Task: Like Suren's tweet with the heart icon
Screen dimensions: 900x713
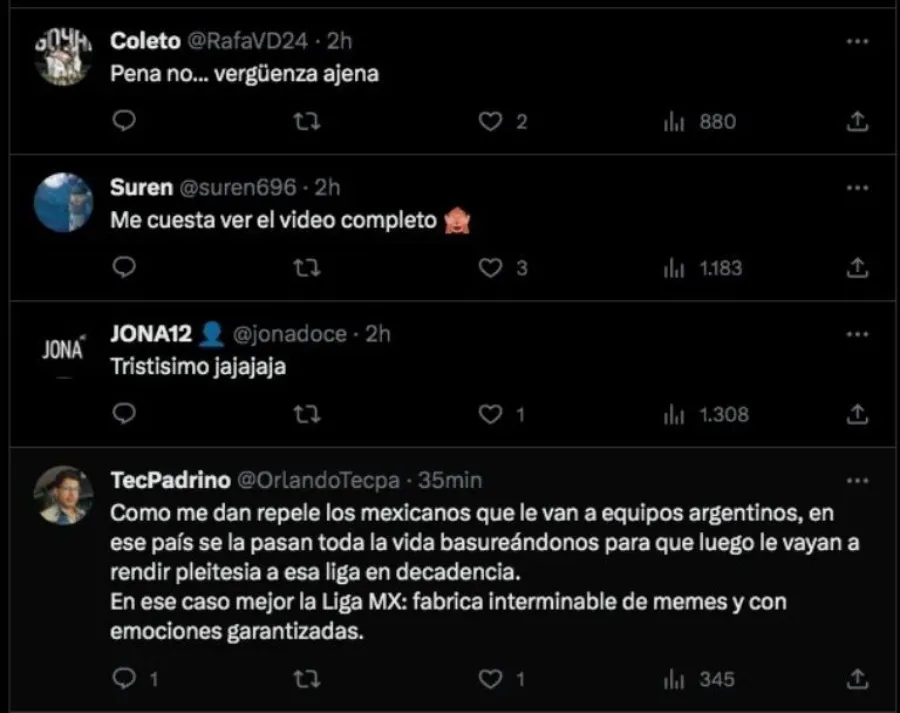Action: 490,268
